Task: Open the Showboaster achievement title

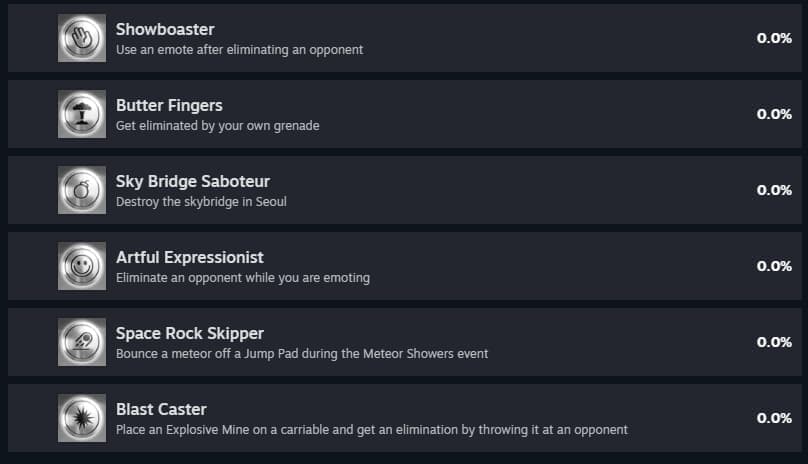Action: click(x=165, y=29)
